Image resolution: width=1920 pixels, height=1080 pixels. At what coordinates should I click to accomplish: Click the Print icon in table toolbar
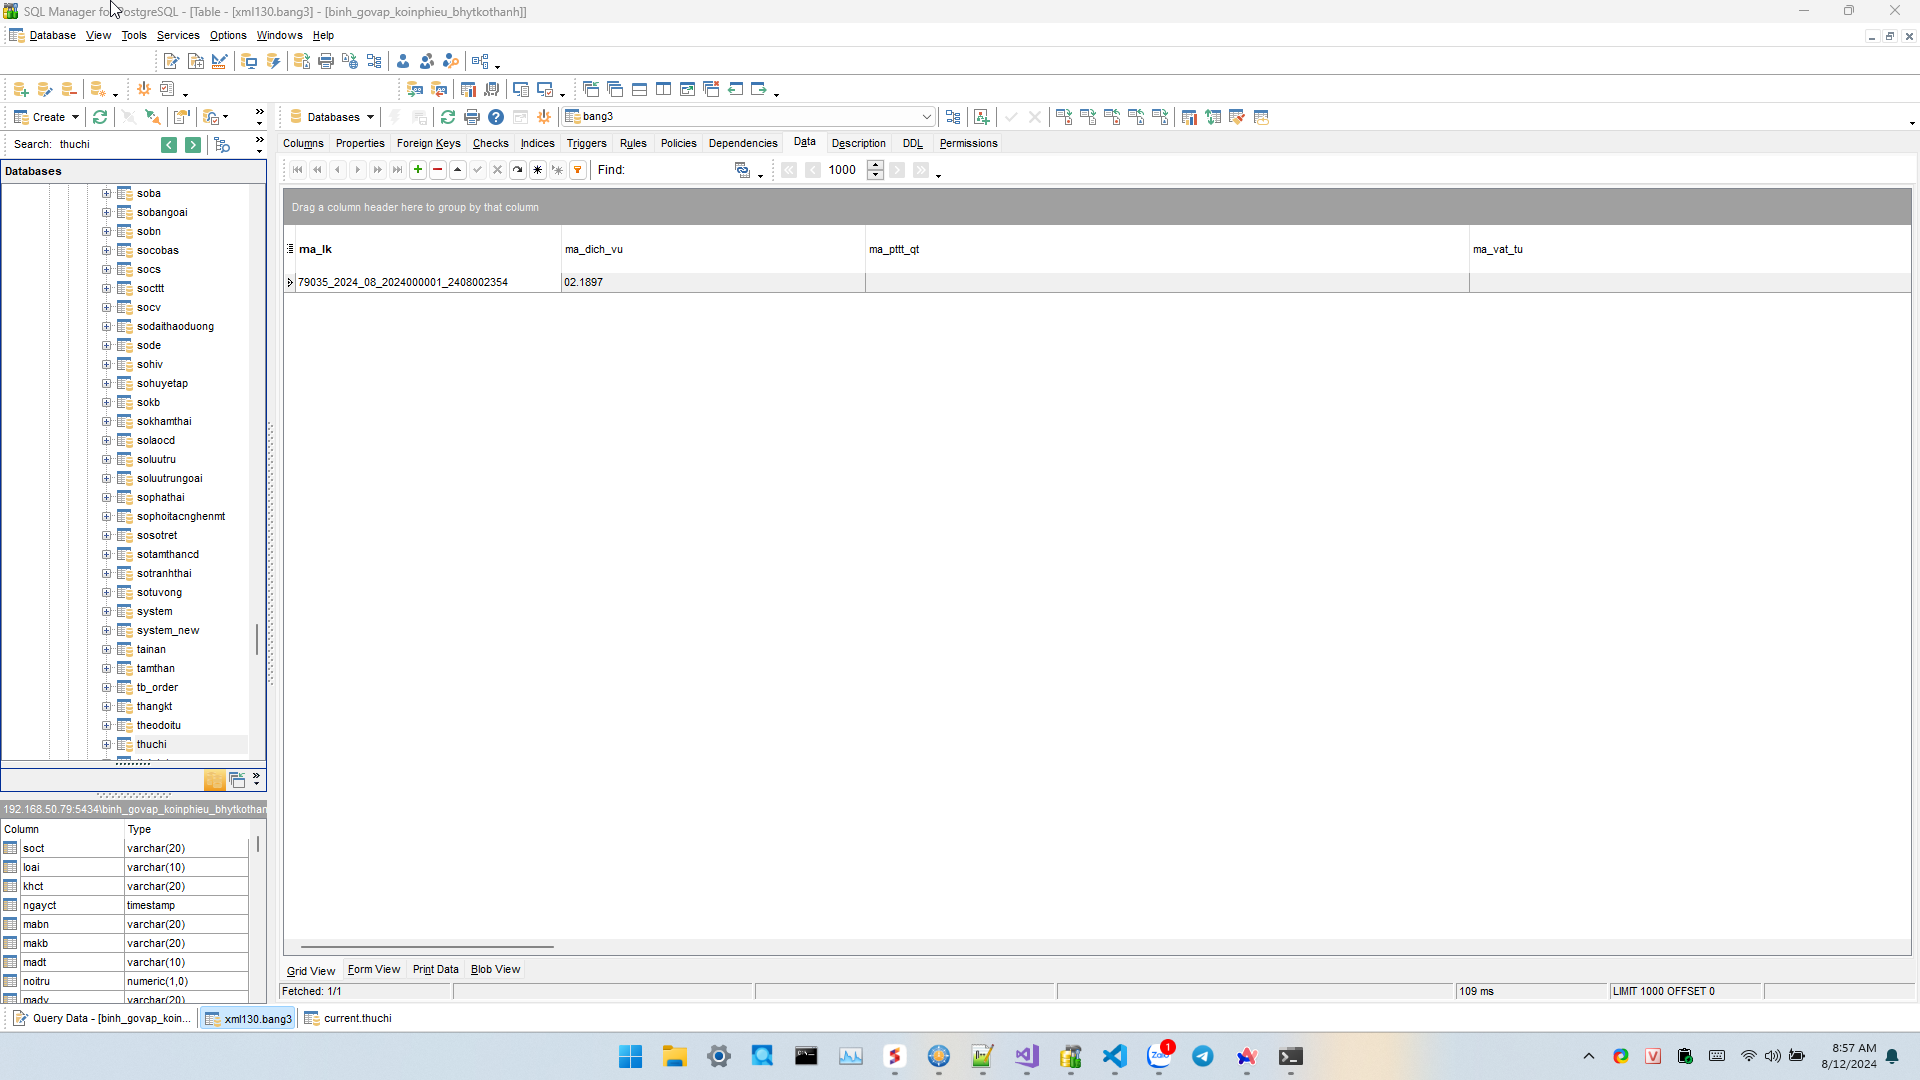[x=472, y=117]
